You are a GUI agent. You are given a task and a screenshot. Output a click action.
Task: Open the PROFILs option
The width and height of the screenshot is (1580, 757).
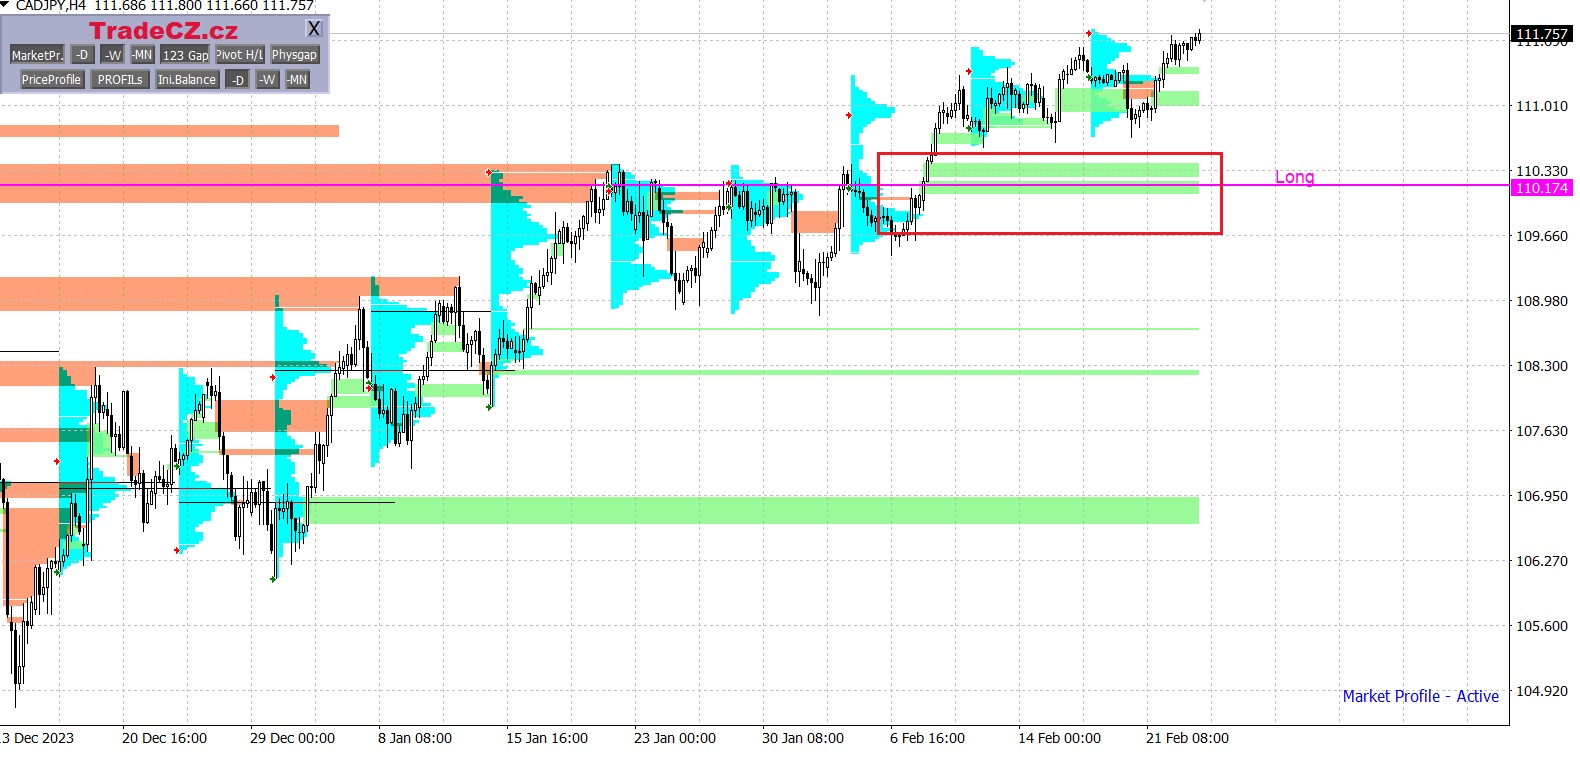coord(120,80)
